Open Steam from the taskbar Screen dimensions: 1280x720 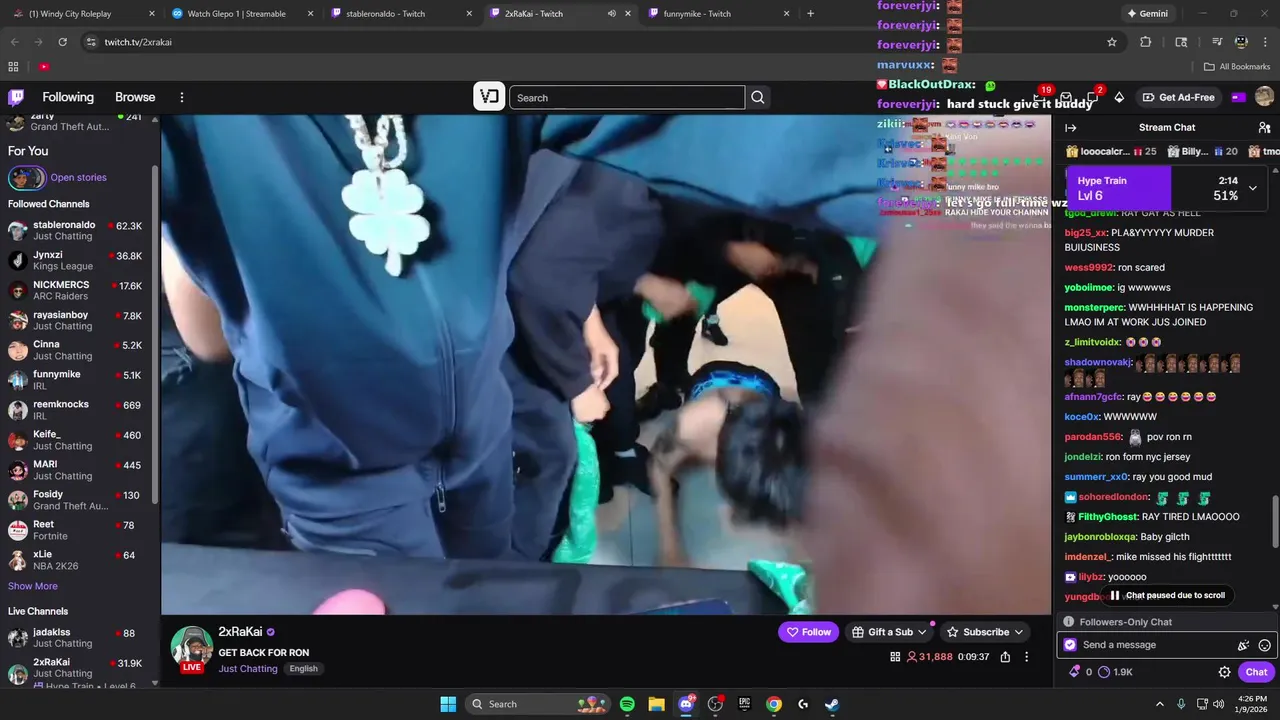tap(831, 704)
